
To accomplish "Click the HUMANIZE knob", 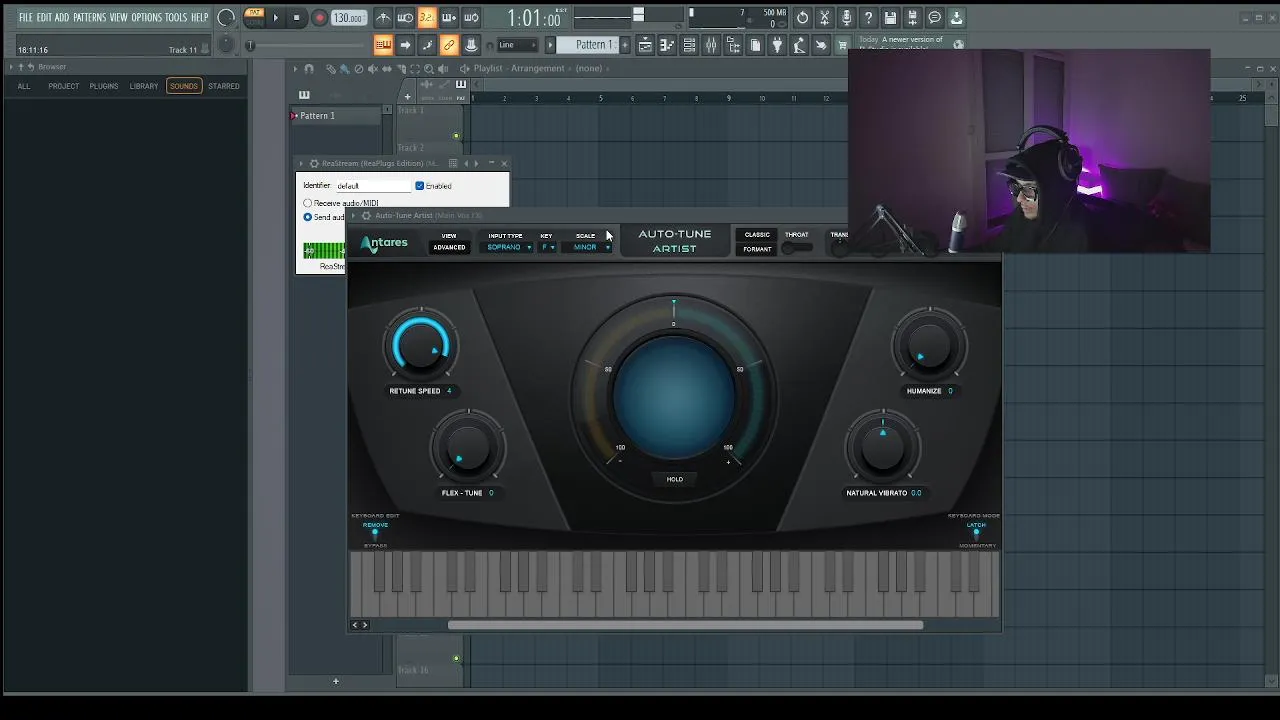I will point(930,346).
